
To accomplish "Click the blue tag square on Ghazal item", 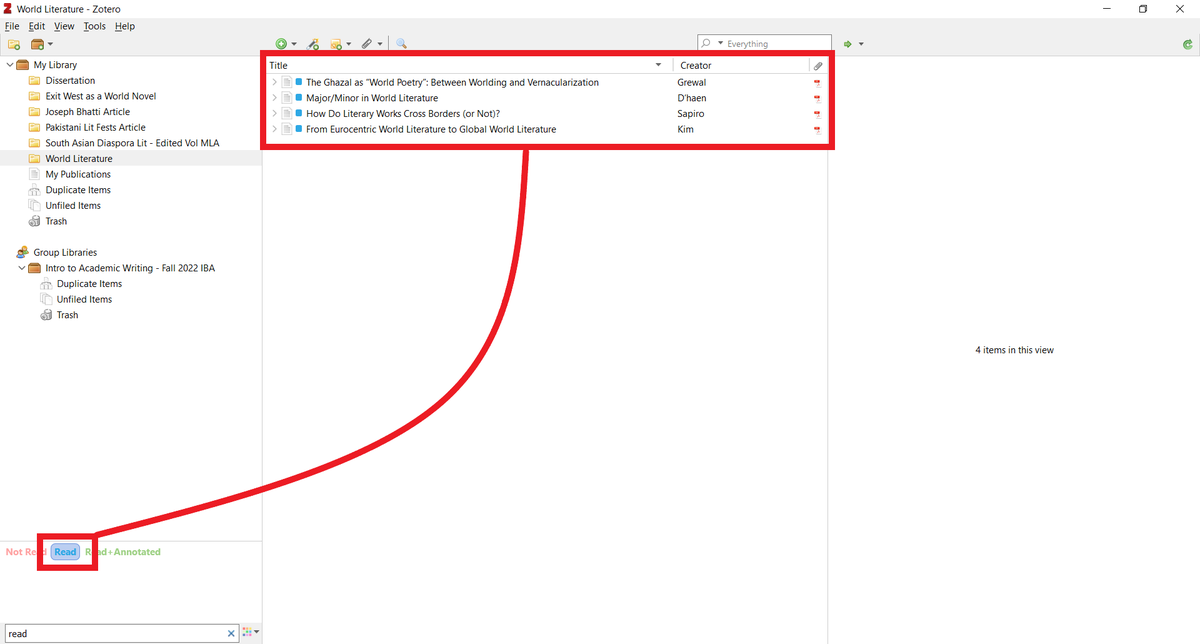I will click(x=299, y=82).
